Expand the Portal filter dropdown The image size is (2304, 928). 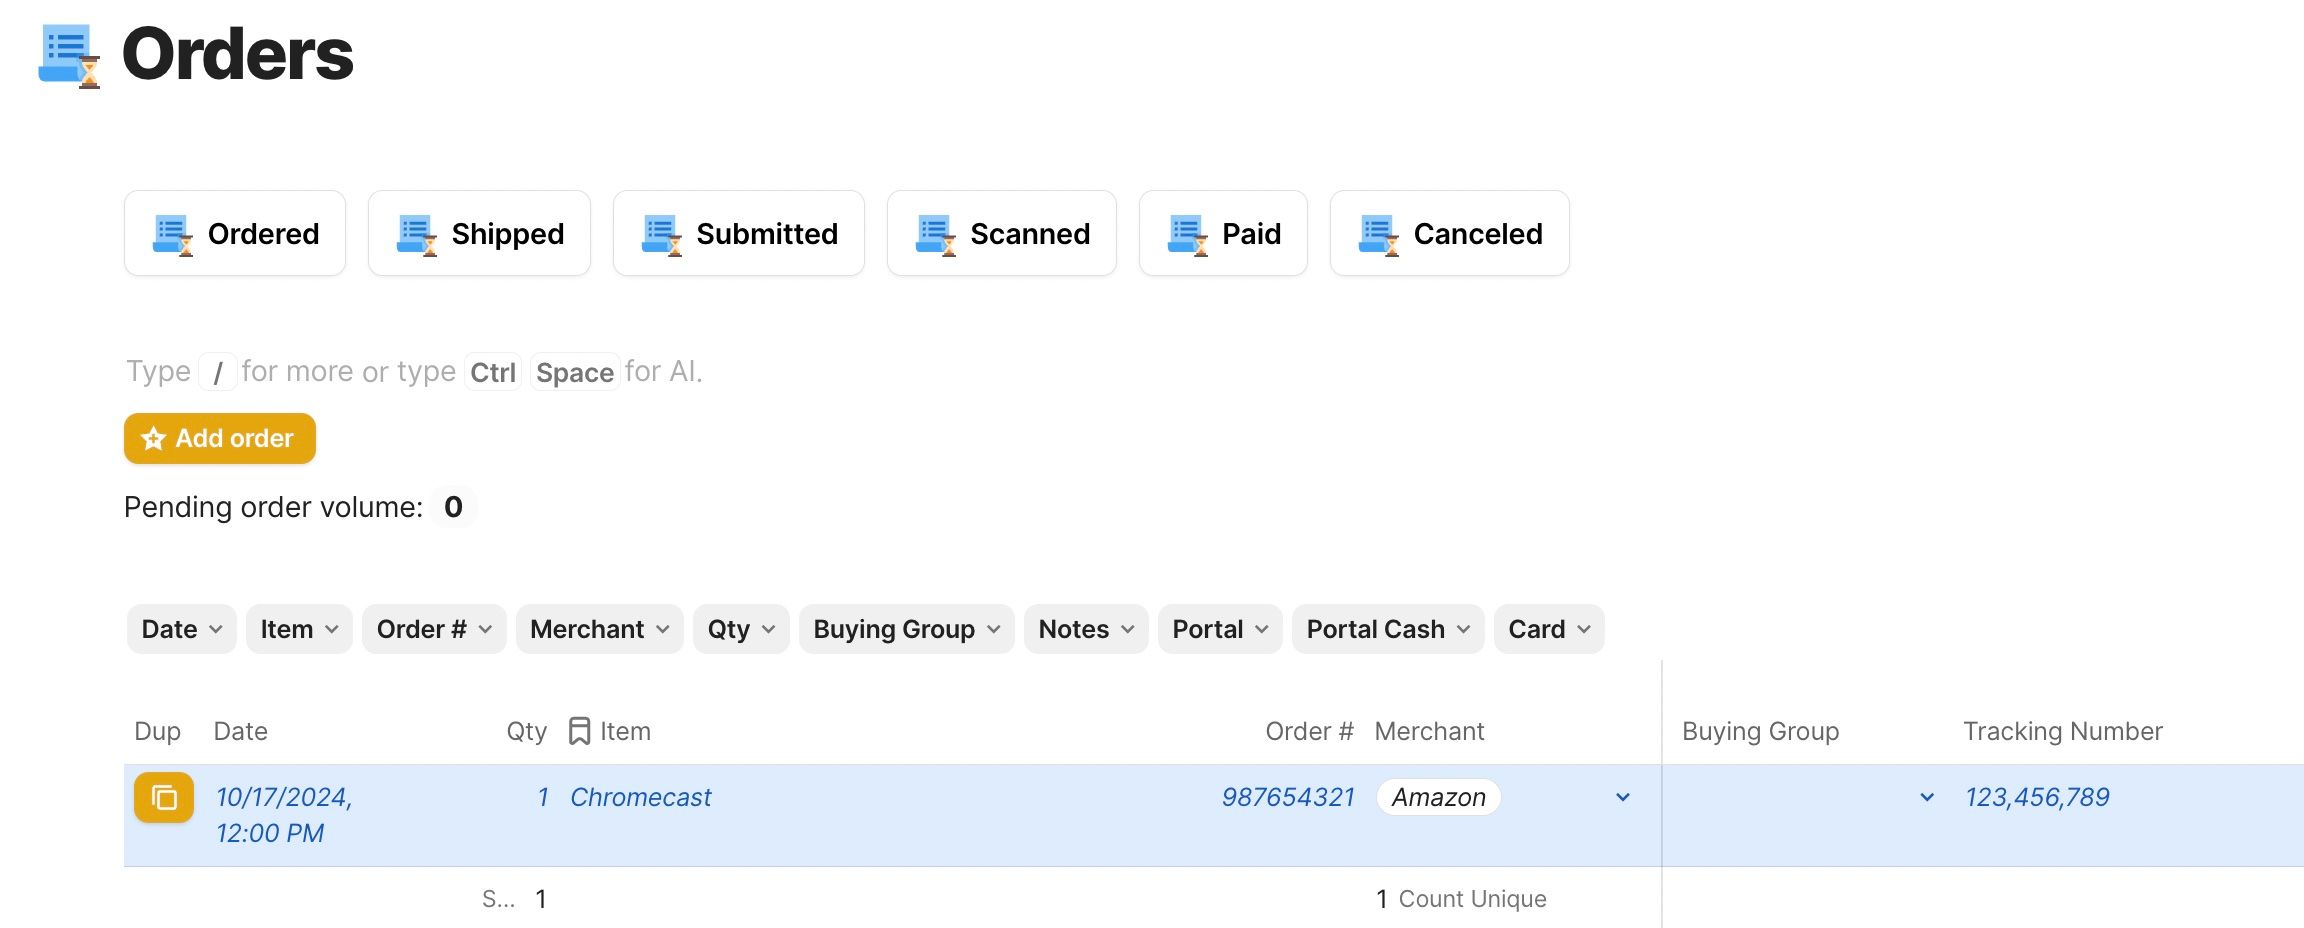tap(1220, 629)
